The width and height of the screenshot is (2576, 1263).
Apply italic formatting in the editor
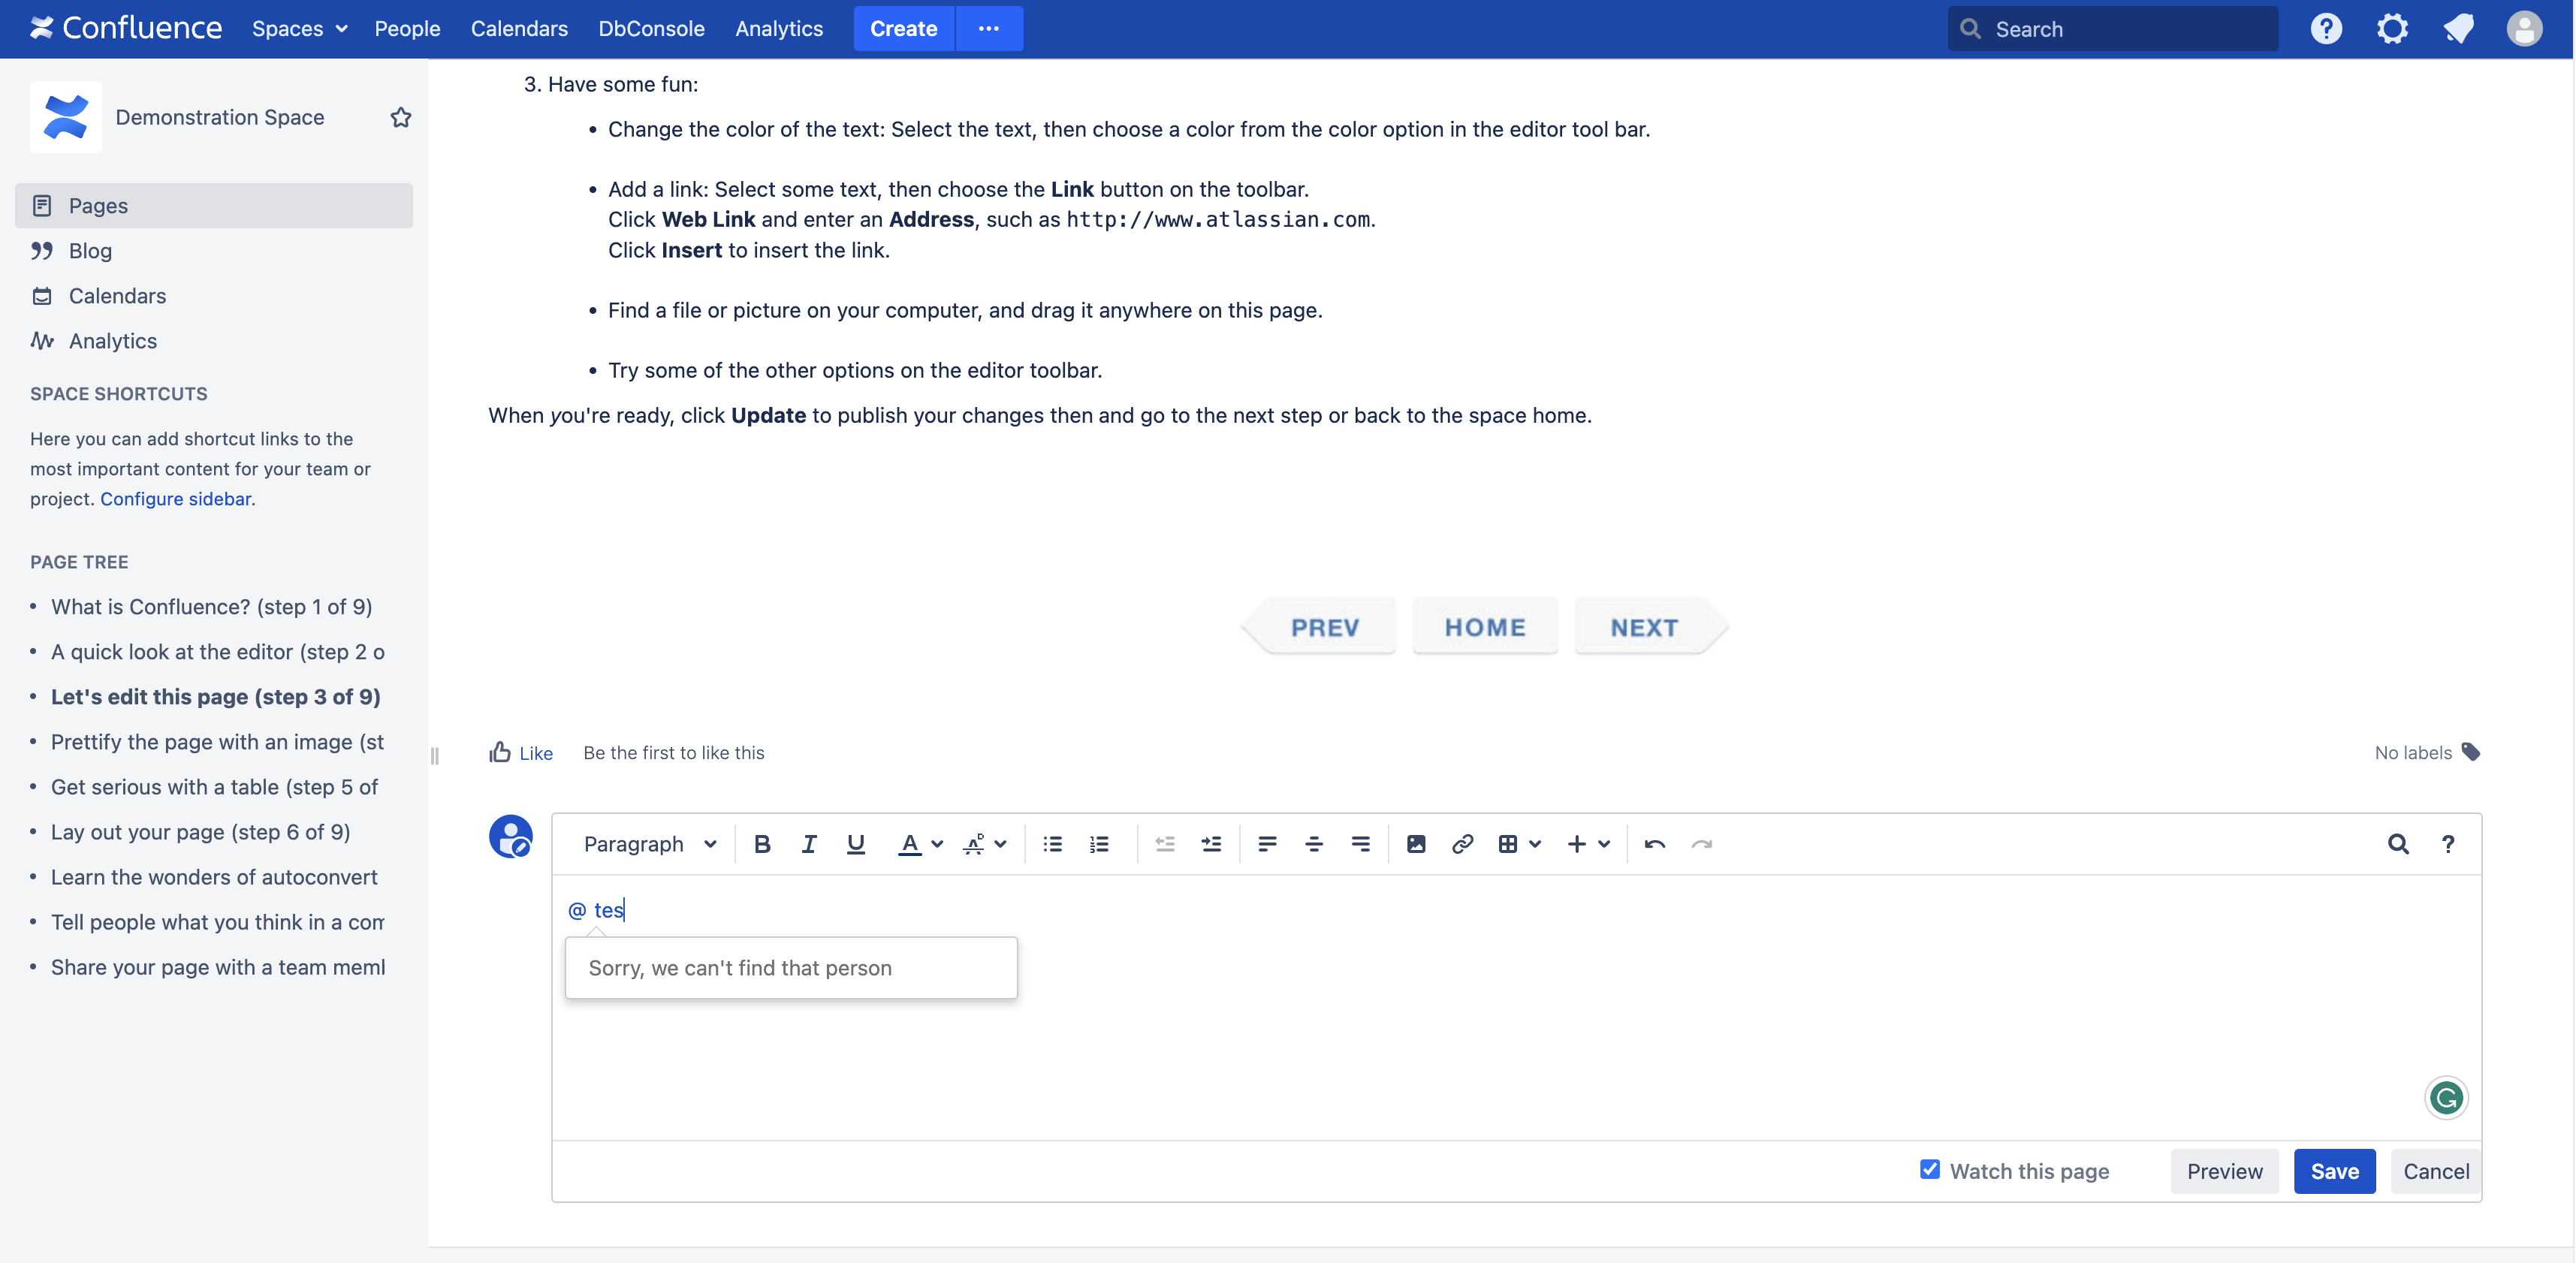pos(808,844)
